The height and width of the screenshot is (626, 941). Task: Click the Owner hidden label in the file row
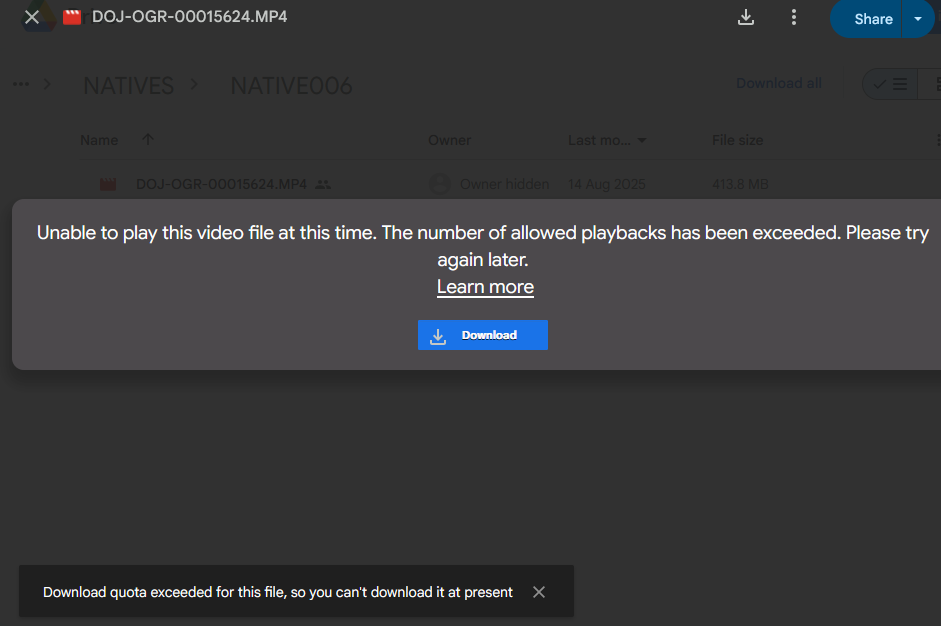pos(505,184)
